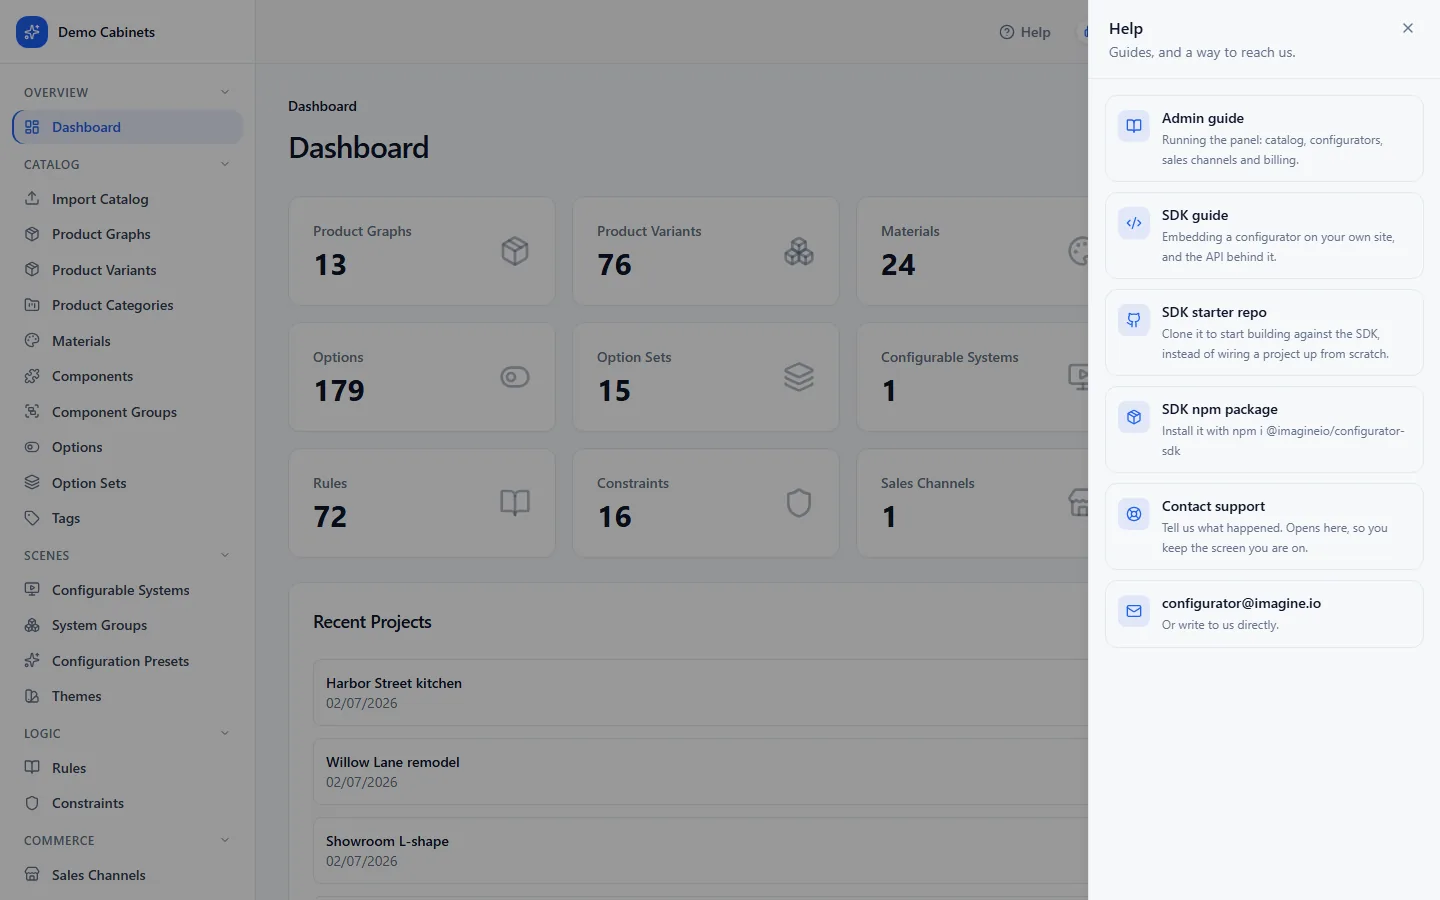The image size is (1440, 900).
Task: Click the Constraints stat card showing 16
Action: [x=706, y=503]
